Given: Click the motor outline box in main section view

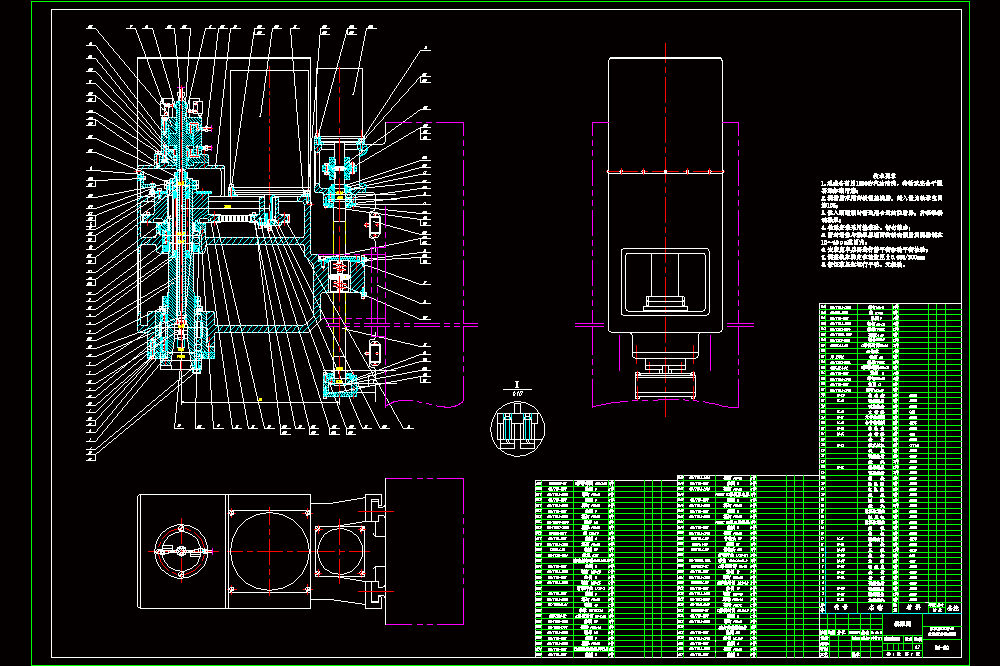Looking at the screenshot, I should click(270, 129).
